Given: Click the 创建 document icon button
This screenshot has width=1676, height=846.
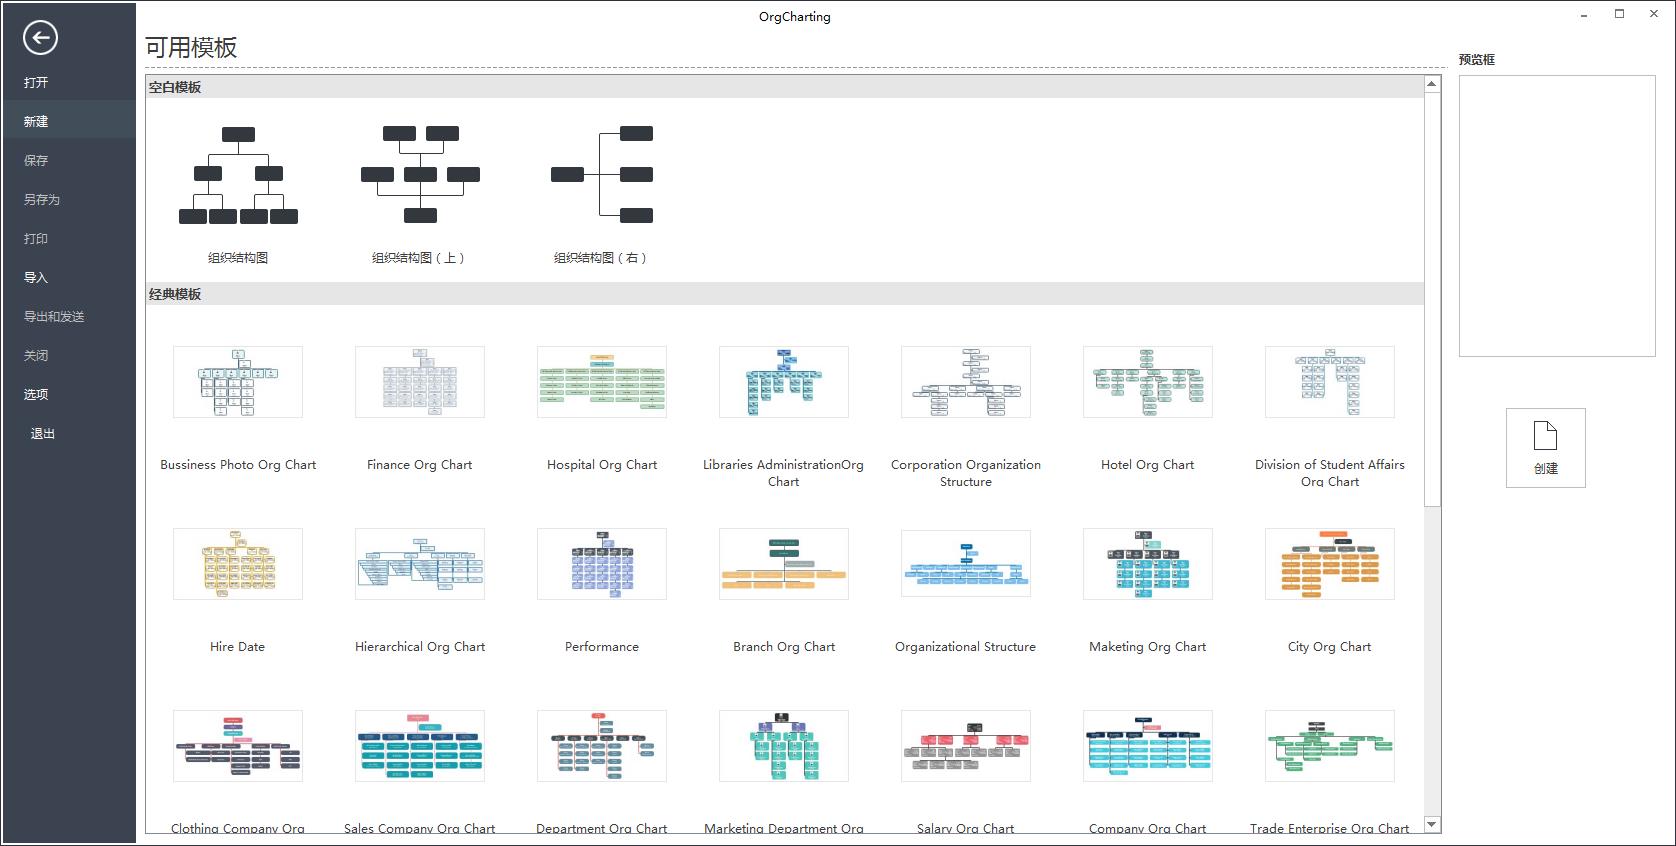Looking at the screenshot, I should tap(1546, 447).
